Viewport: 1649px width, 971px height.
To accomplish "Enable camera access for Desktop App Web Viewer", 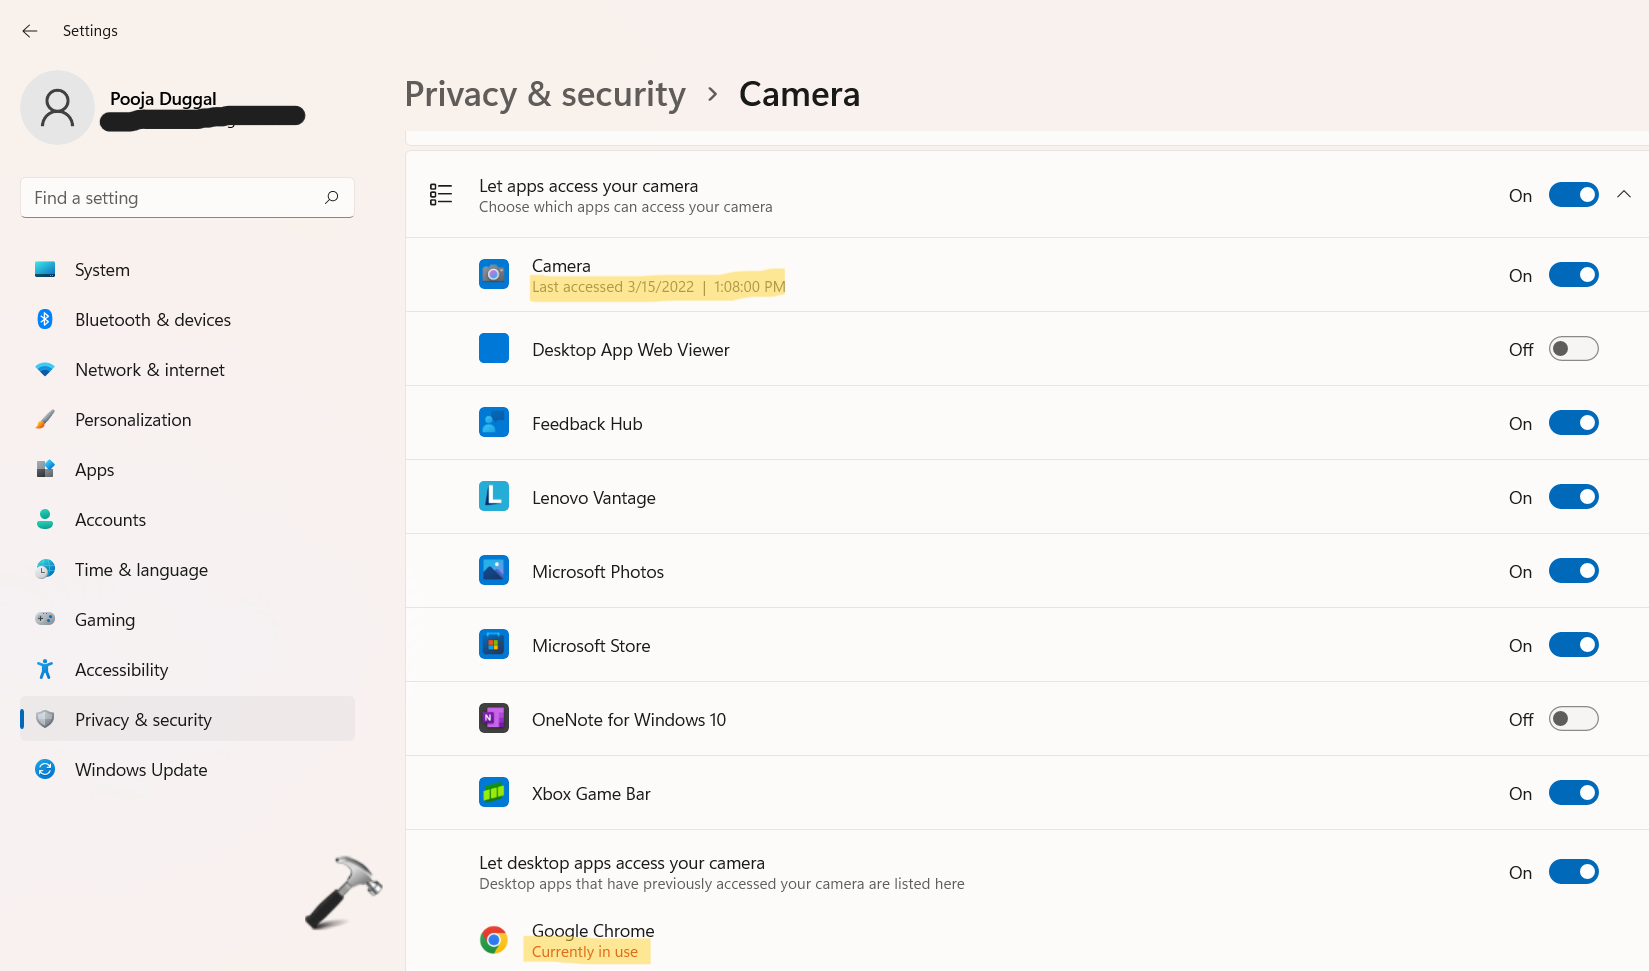I will (x=1573, y=349).
